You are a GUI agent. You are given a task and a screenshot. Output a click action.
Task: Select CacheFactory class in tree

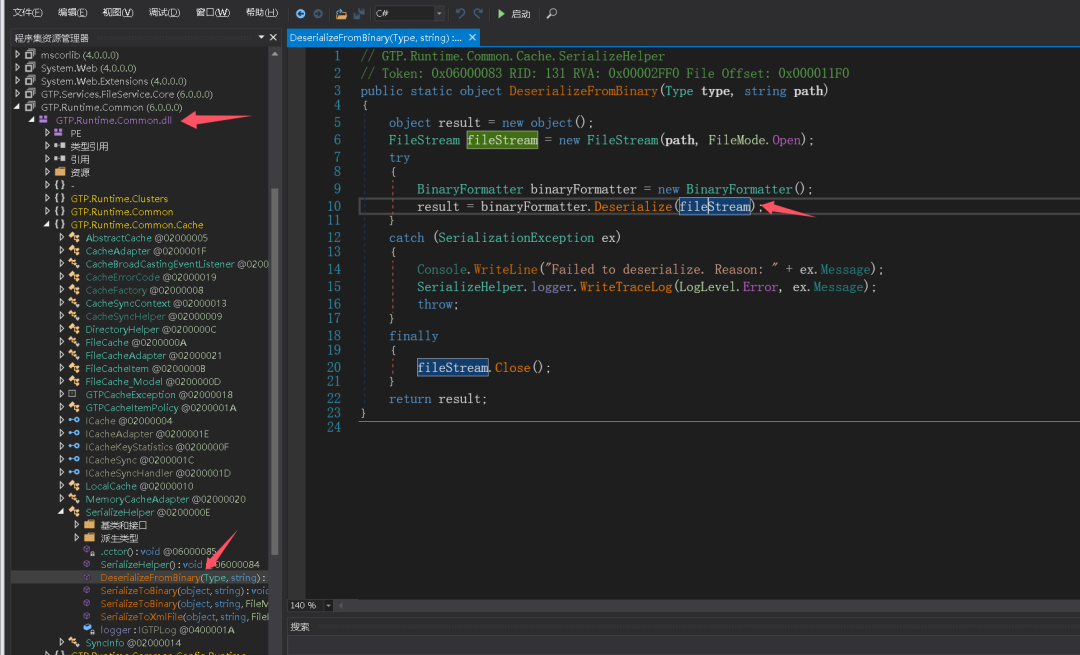145,290
